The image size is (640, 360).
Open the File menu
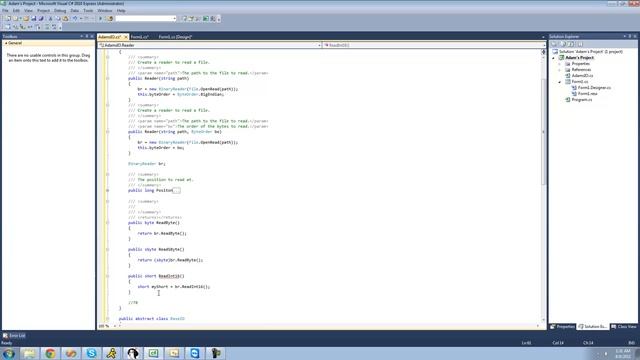tap(5, 11)
